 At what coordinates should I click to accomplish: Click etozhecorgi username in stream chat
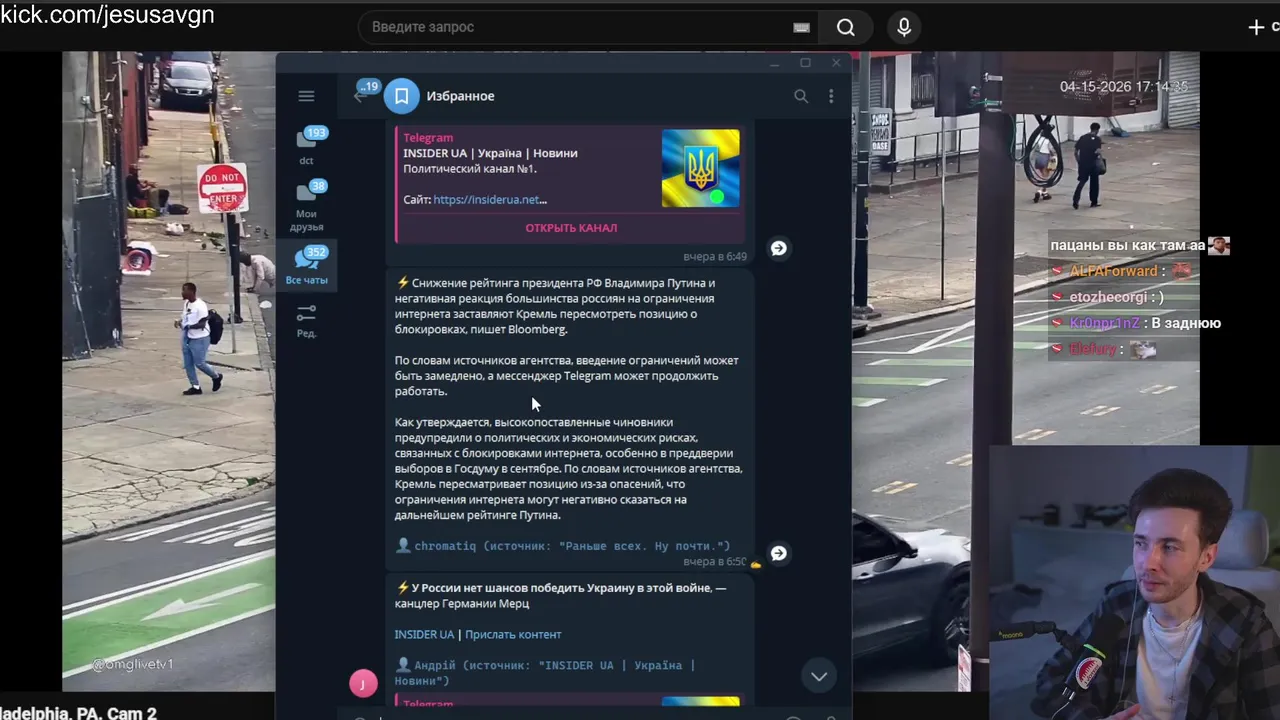[1108, 297]
